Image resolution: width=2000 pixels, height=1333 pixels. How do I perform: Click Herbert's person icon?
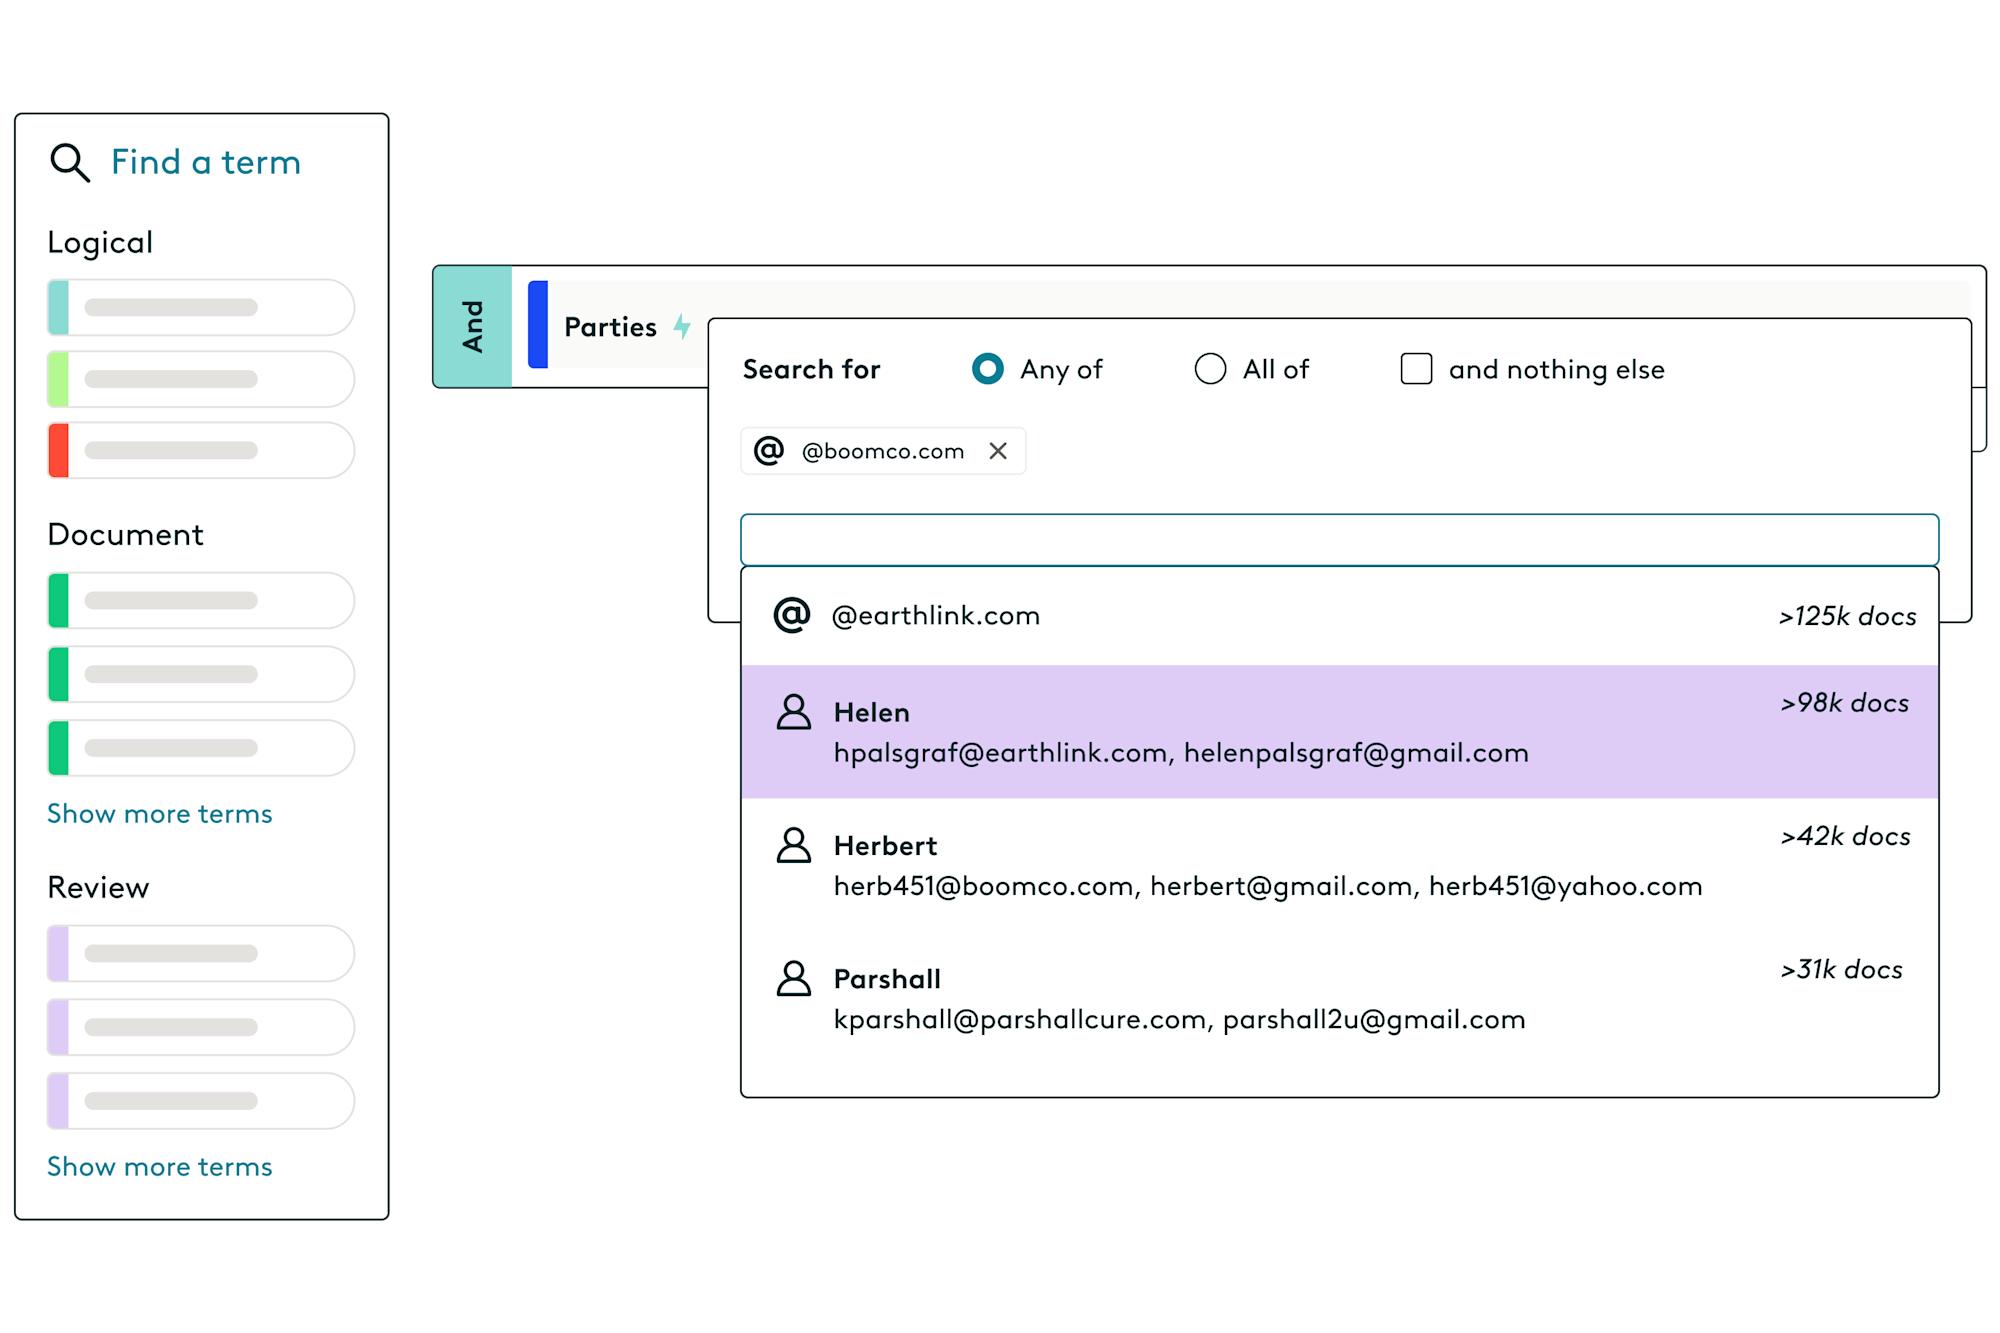(x=794, y=845)
